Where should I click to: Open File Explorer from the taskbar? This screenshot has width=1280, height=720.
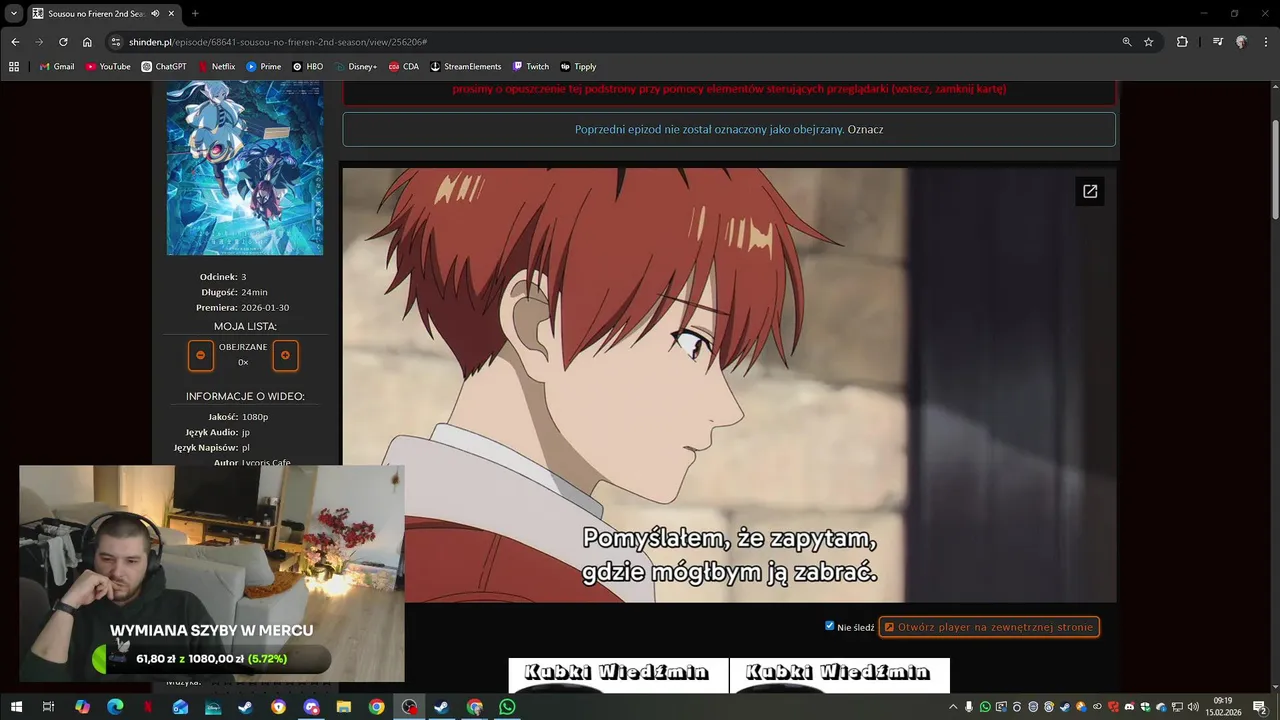point(343,707)
